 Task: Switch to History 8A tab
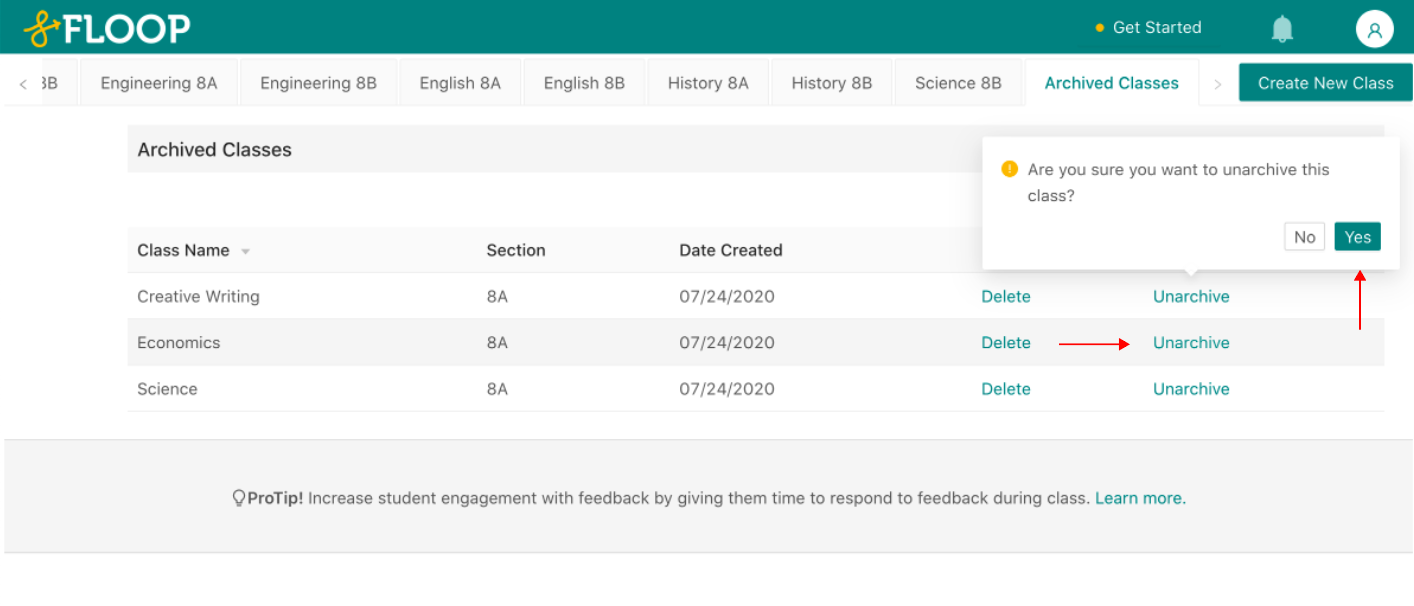pyautogui.click(x=708, y=83)
